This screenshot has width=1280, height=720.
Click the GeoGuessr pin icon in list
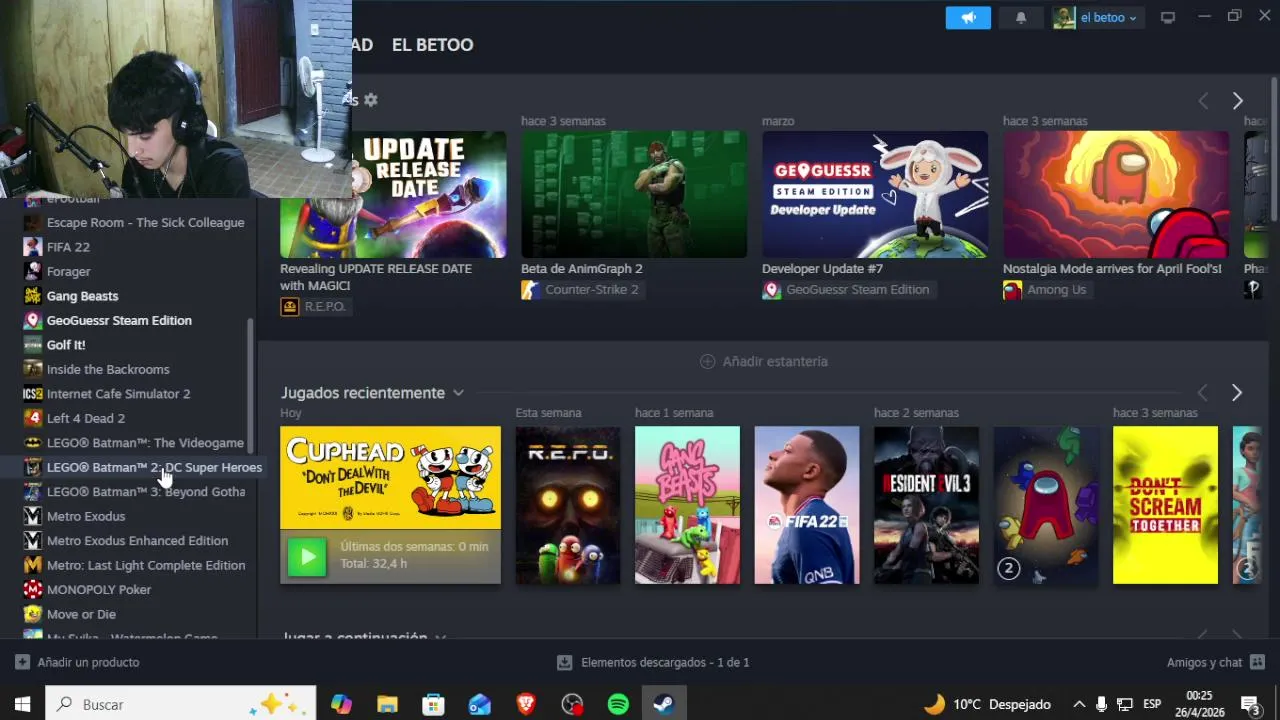(32, 321)
